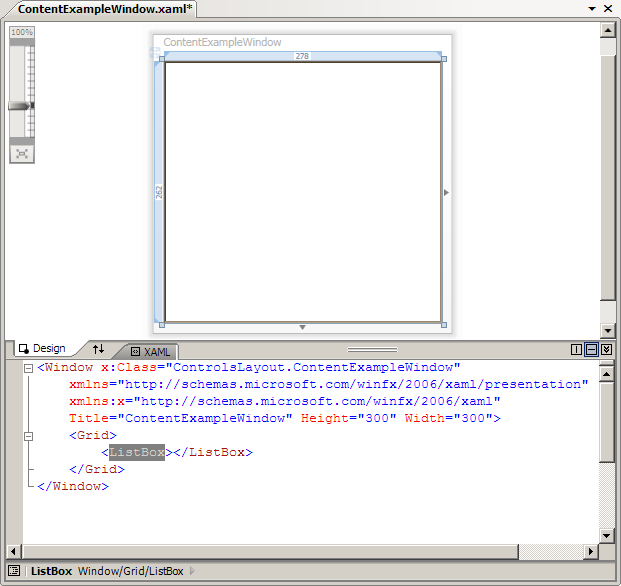Select the ContentExampleWindow.xaml* document tab
621x586 pixels.
point(105,9)
